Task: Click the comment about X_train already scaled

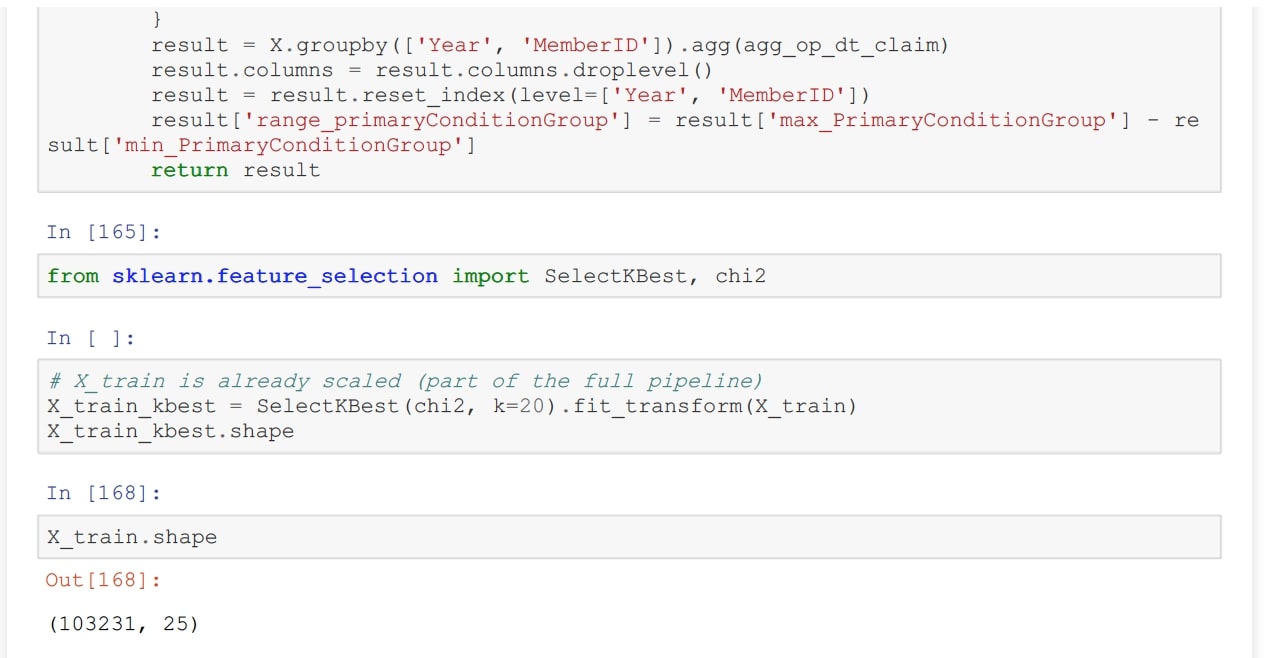Action: 405,381
